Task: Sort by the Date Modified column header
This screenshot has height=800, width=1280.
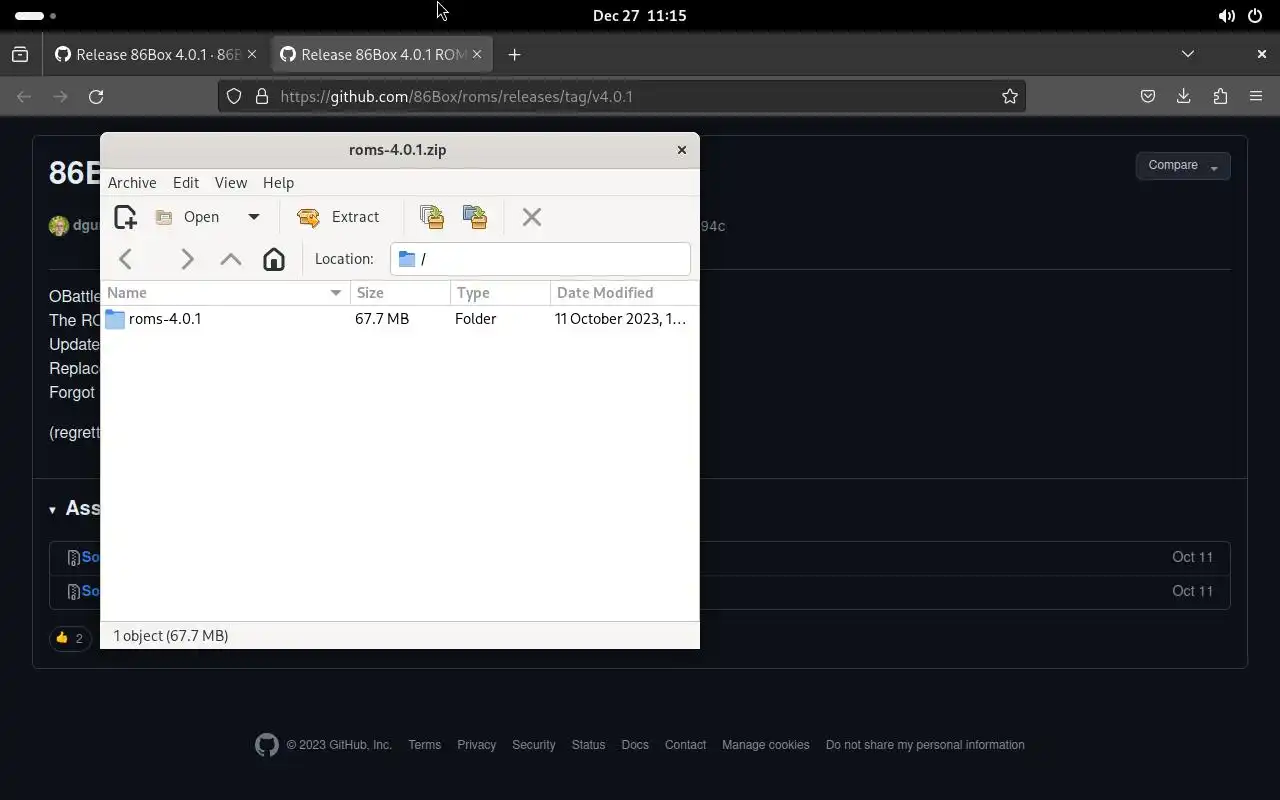Action: pos(624,293)
